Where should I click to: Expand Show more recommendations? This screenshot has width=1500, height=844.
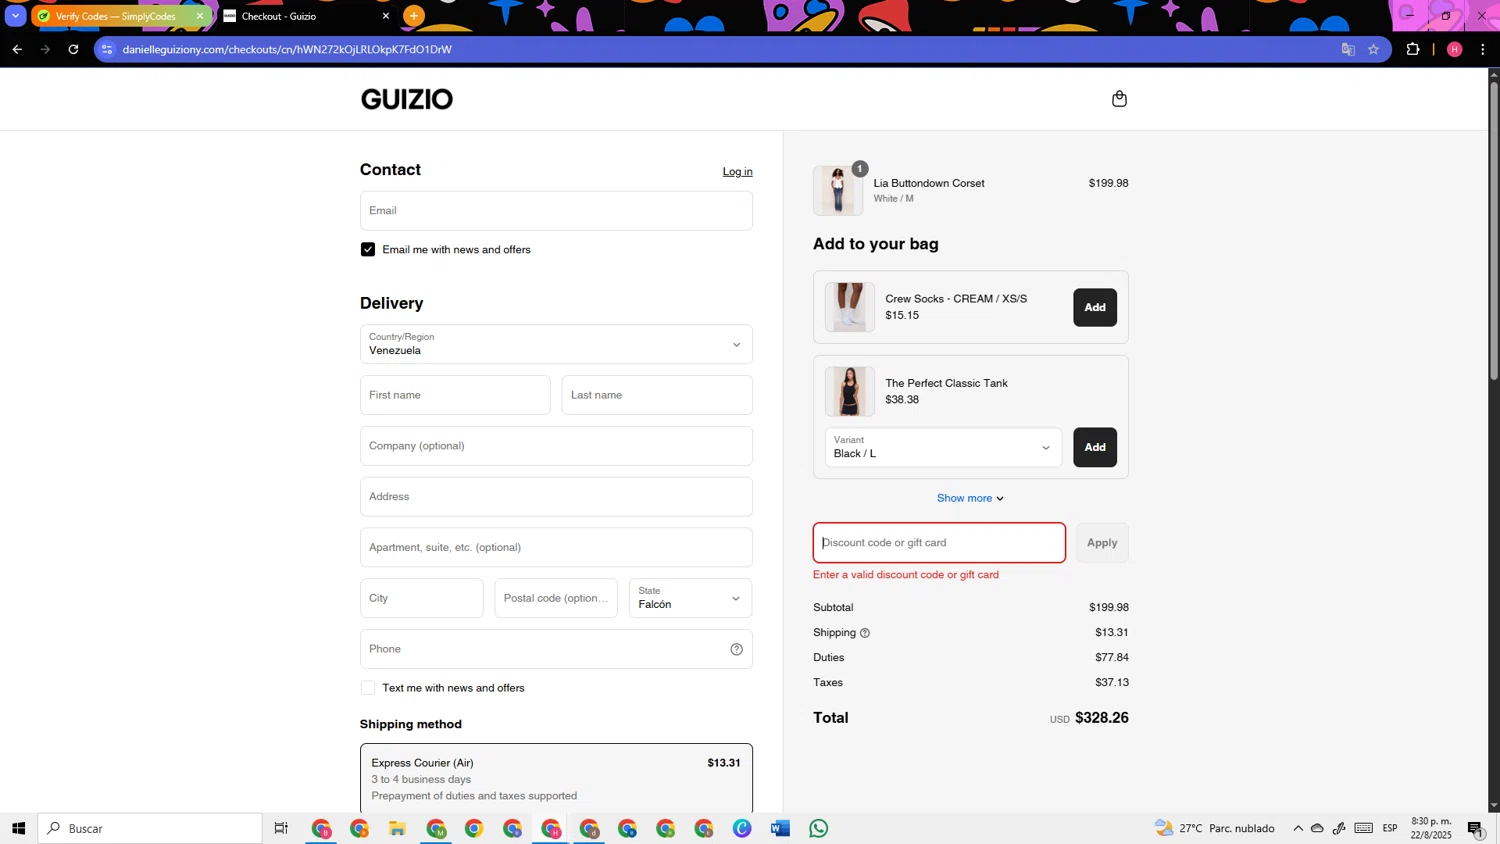click(970, 498)
